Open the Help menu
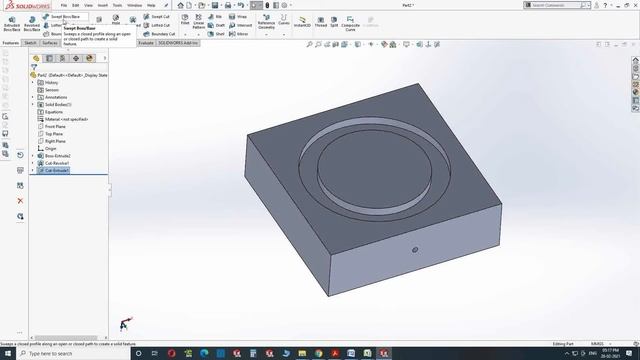This screenshot has width=640, height=360. pyautogui.click(x=151, y=5)
